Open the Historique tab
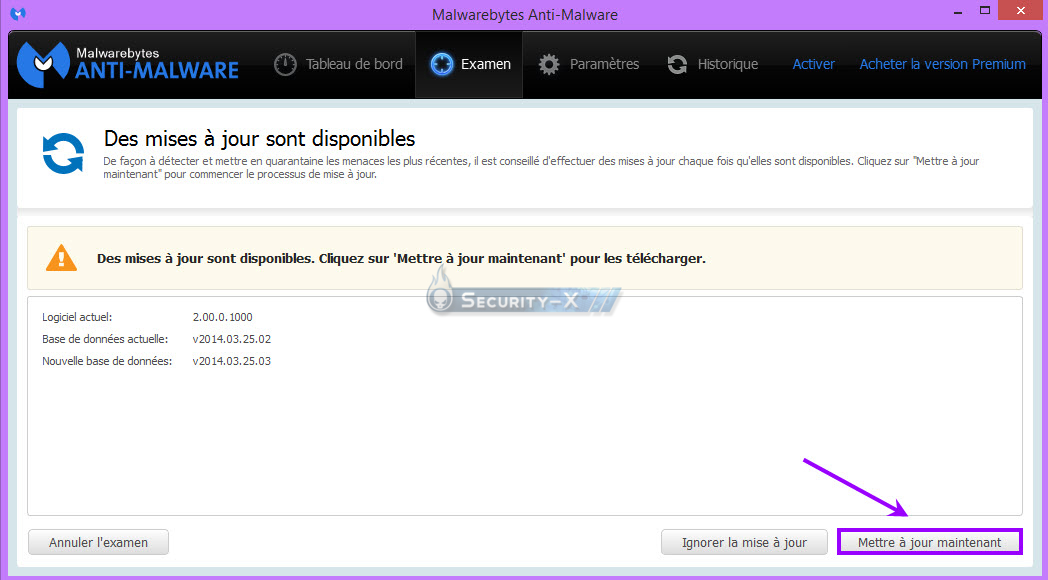The height and width of the screenshot is (580, 1048). pos(712,64)
